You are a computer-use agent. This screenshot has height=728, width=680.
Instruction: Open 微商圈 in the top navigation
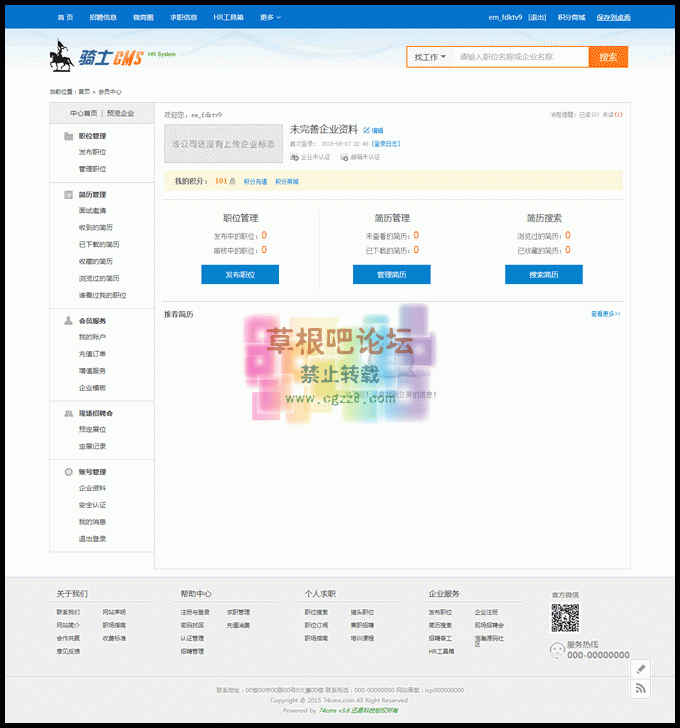(143, 17)
